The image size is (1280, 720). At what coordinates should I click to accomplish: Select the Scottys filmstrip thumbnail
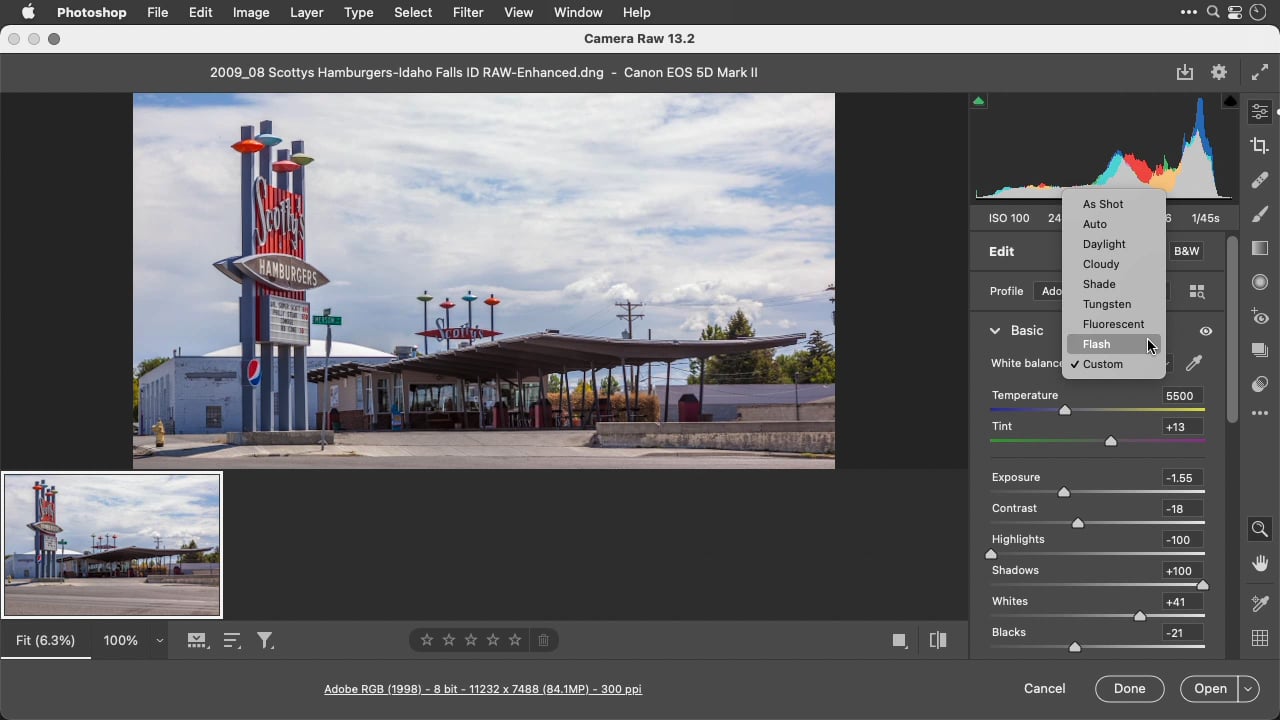pyautogui.click(x=112, y=545)
